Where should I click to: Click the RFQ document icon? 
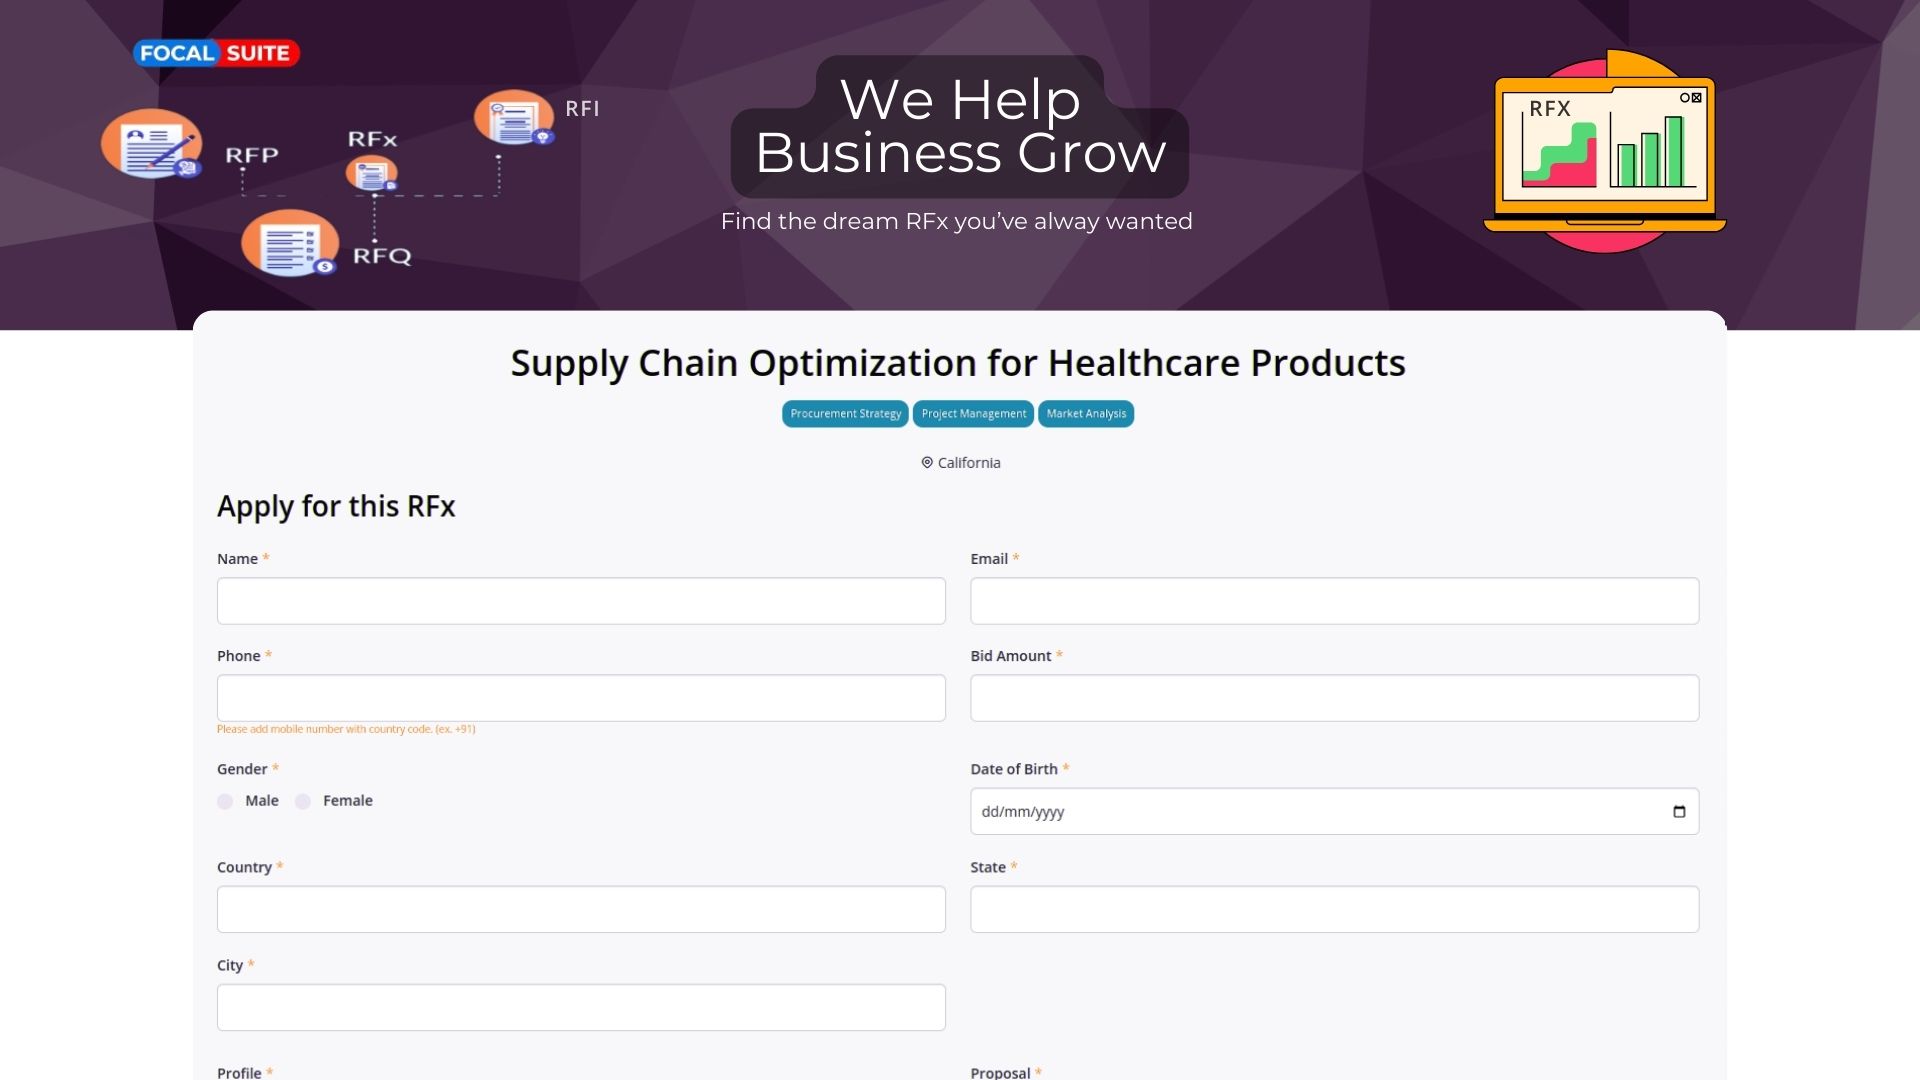pos(290,243)
